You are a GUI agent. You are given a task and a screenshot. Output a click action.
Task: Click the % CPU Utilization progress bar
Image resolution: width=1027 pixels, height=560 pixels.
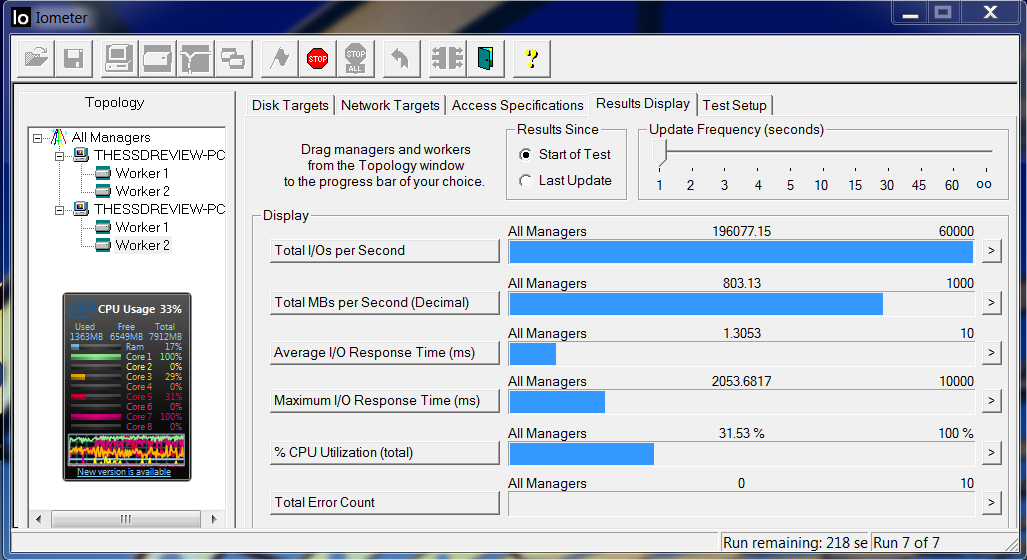(x=741, y=454)
